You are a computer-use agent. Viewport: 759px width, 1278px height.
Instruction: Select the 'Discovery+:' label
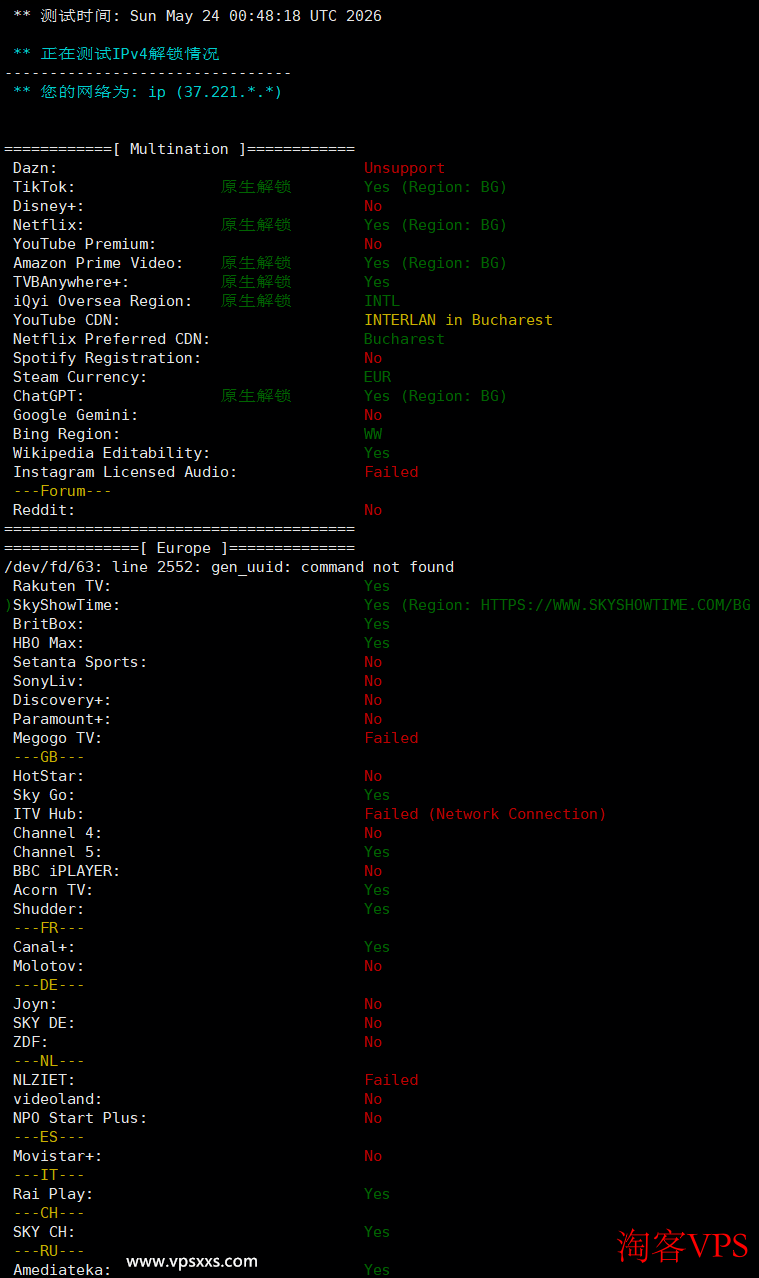(62, 700)
